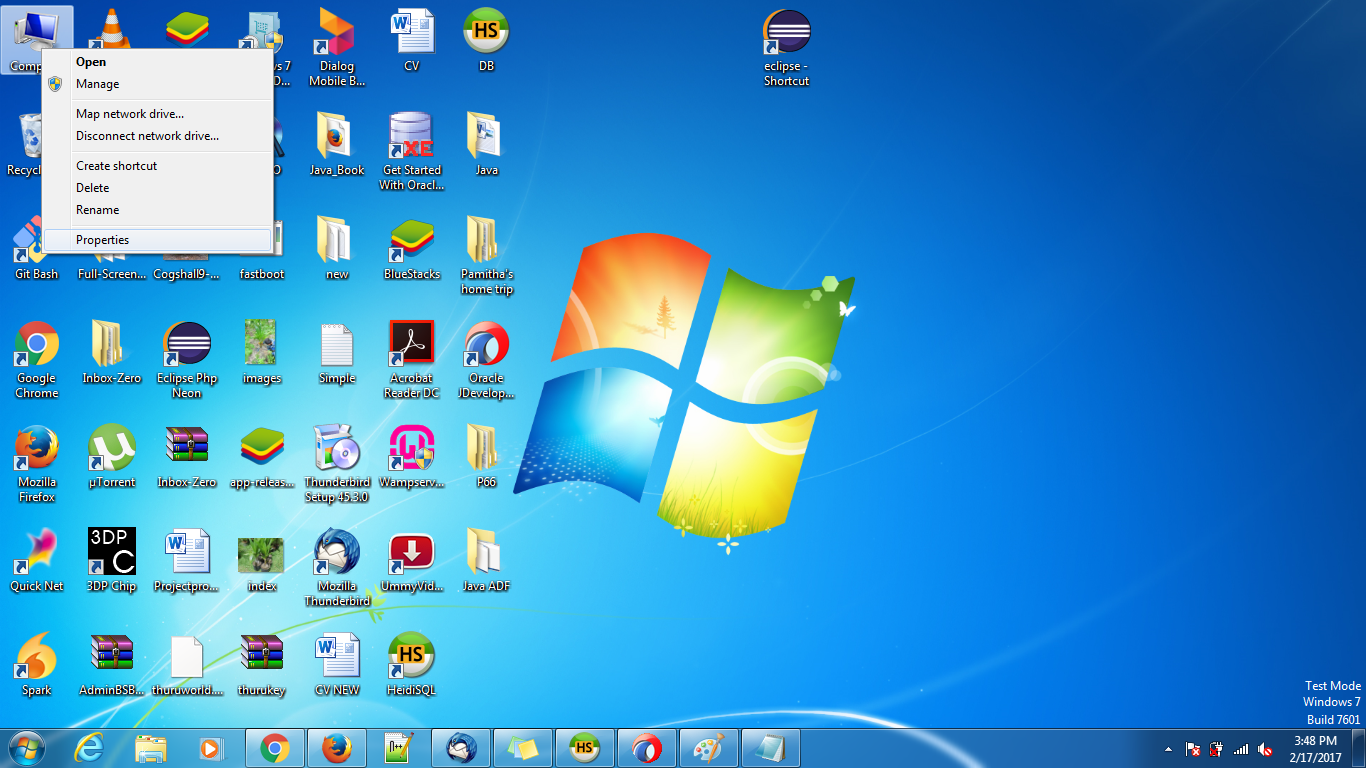Select the Java ADF folder

[486, 560]
